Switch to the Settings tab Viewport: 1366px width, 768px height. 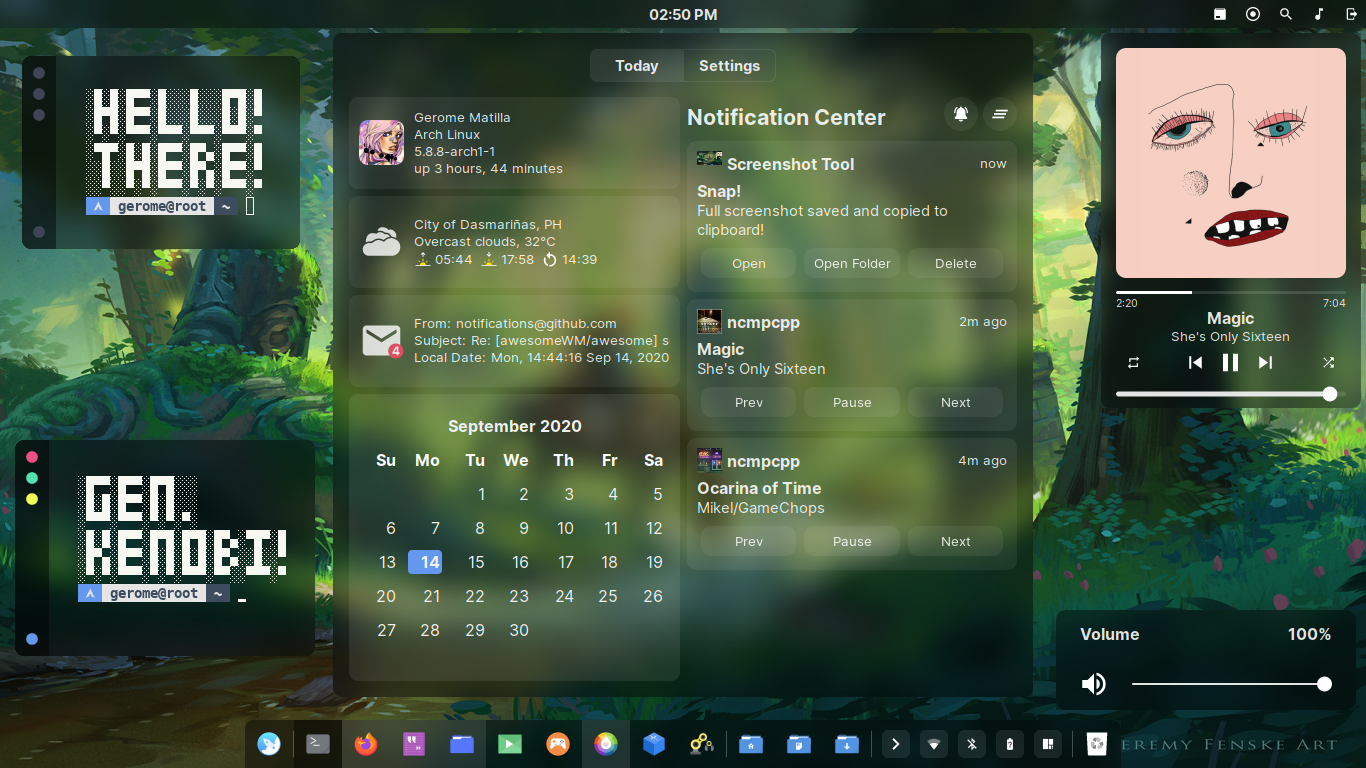pos(729,66)
